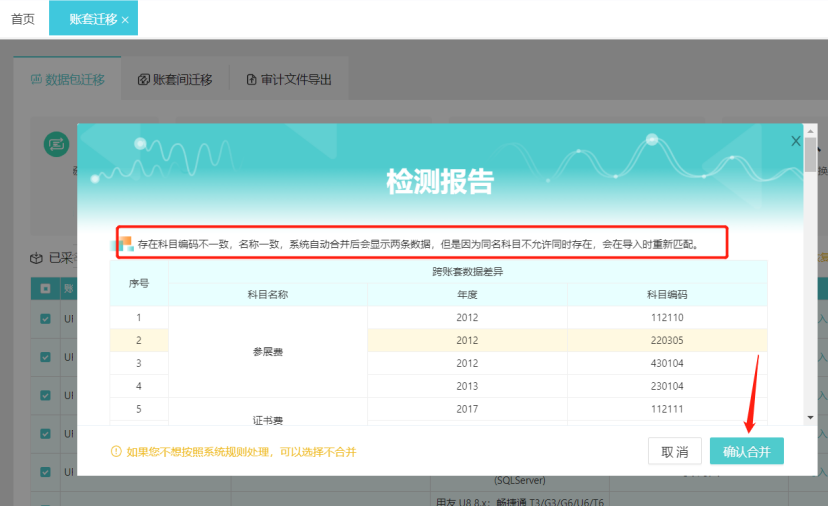Toggle the select-all checkbox in table header

pyautogui.click(x=45, y=289)
